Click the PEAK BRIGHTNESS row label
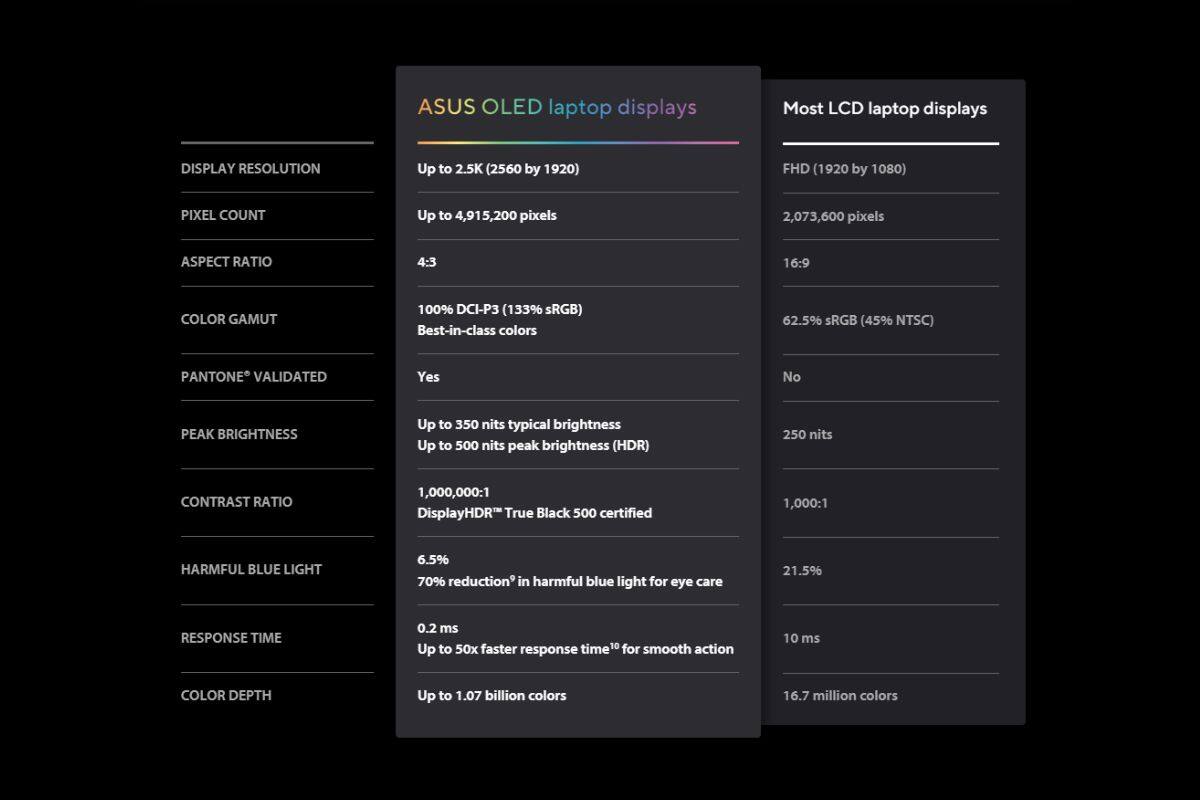The width and height of the screenshot is (1200, 800). [239, 434]
